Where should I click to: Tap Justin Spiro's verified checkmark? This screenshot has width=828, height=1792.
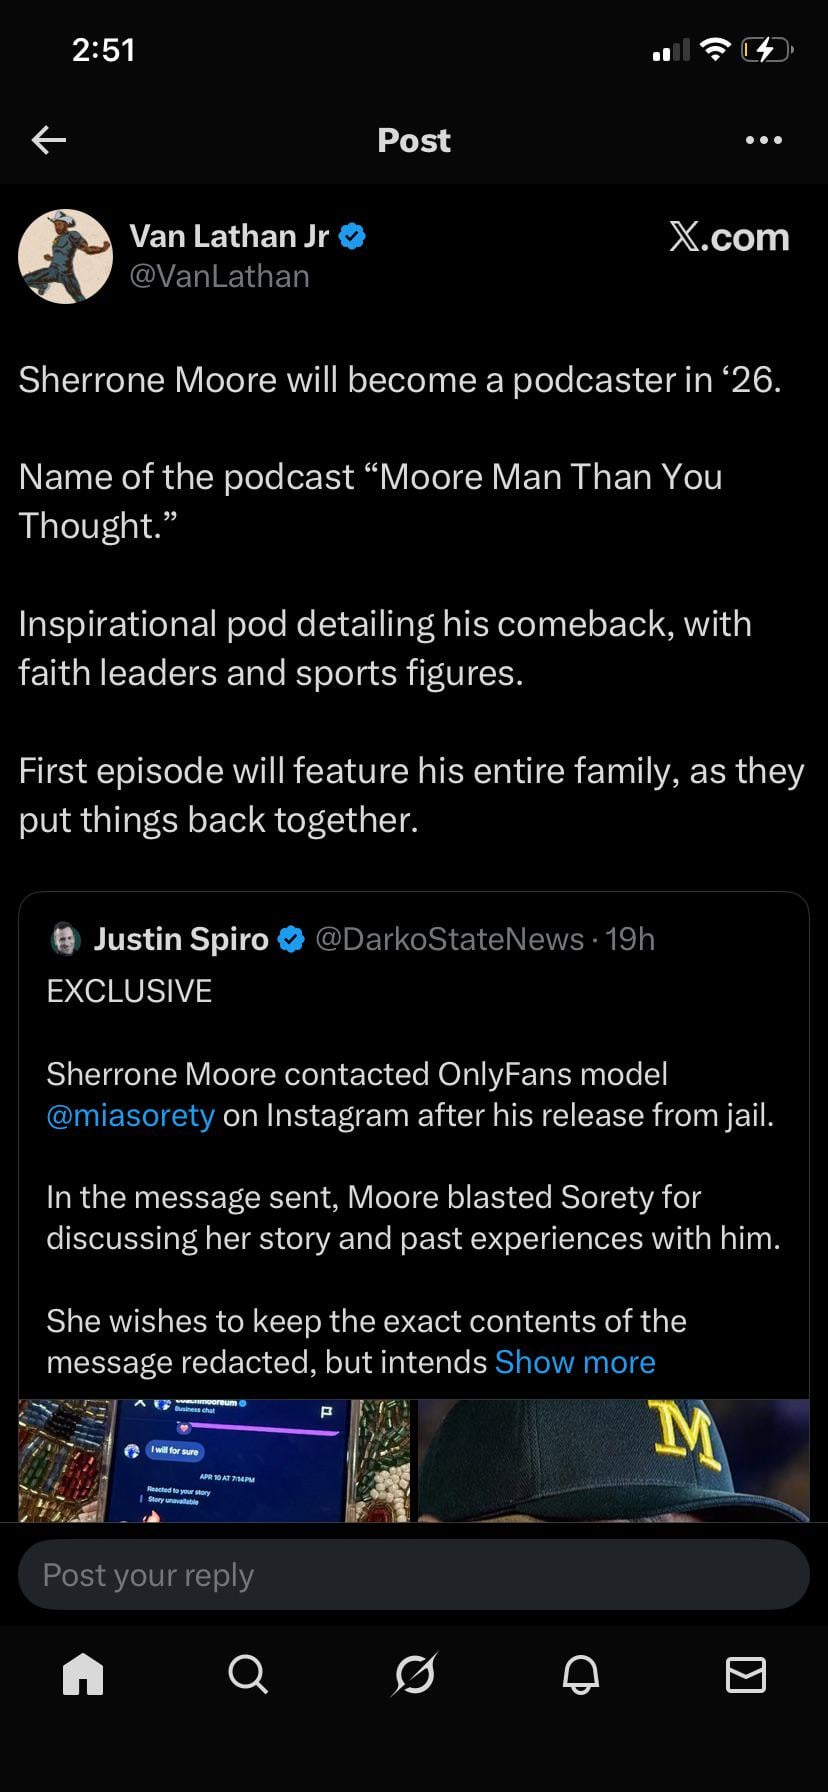point(291,940)
